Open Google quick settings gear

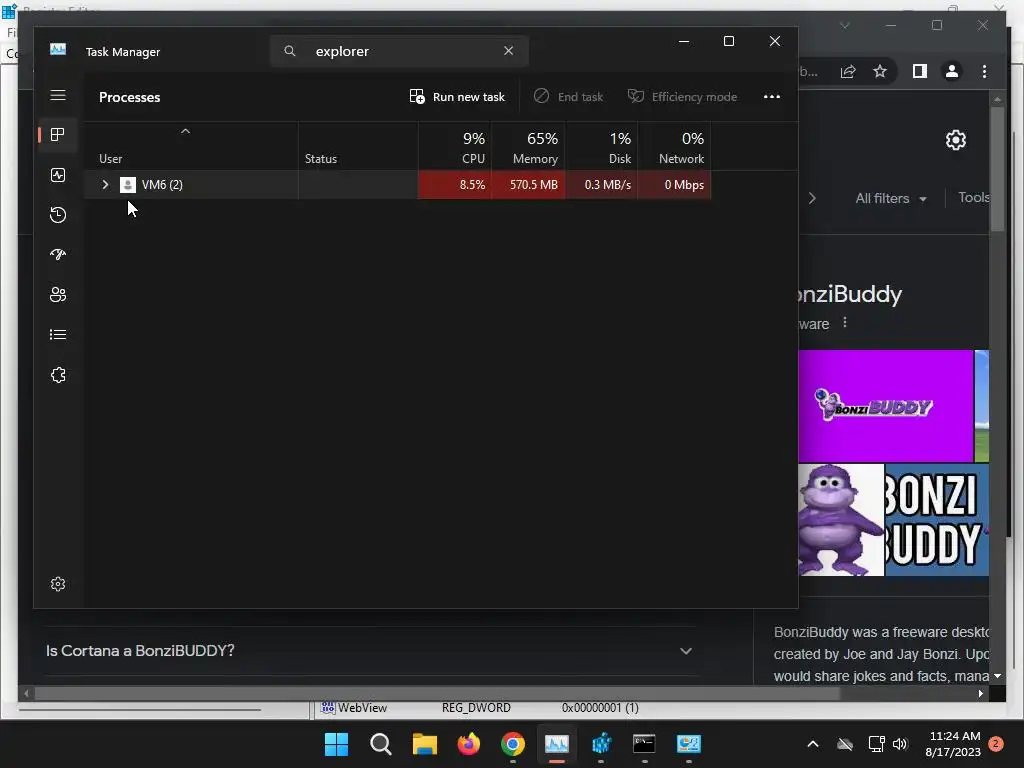pyautogui.click(x=955, y=140)
